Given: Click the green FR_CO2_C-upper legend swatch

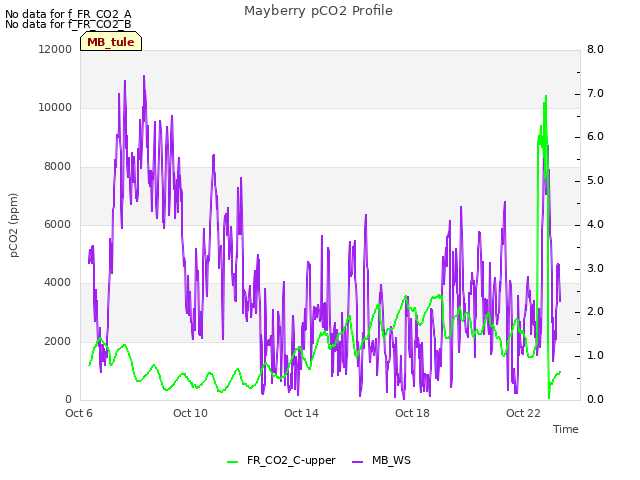Looking at the screenshot, I should coord(232,462).
